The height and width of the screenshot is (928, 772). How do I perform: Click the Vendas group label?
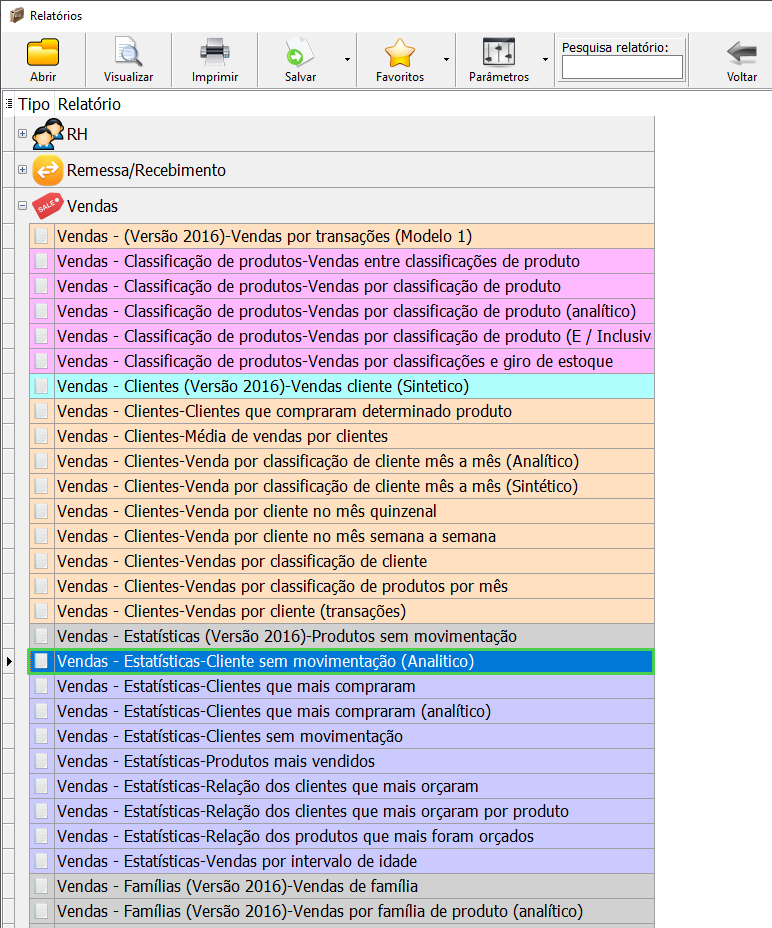(92, 206)
